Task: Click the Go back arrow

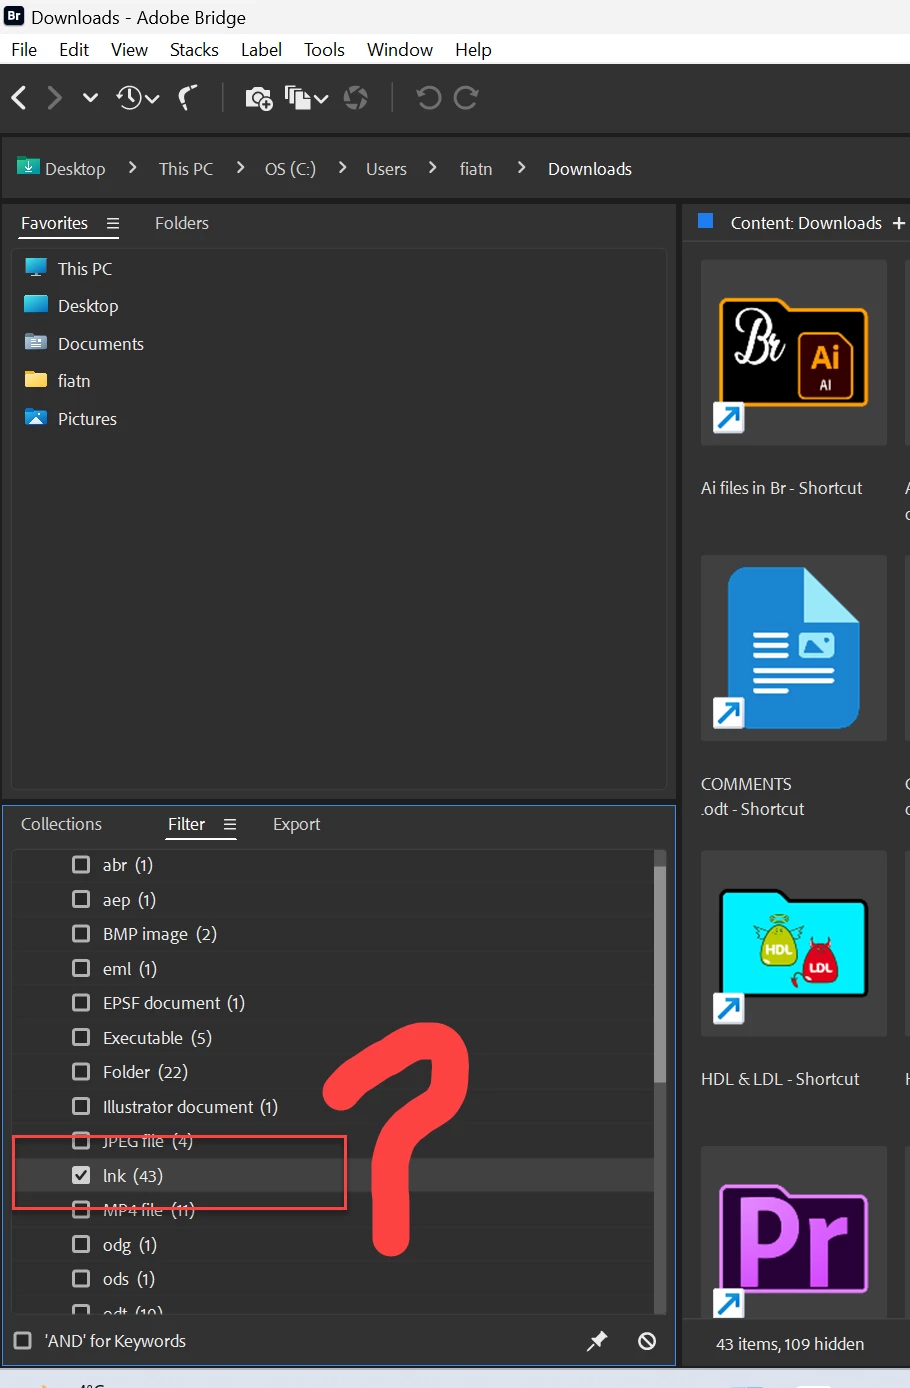Action: pos(18,97)
